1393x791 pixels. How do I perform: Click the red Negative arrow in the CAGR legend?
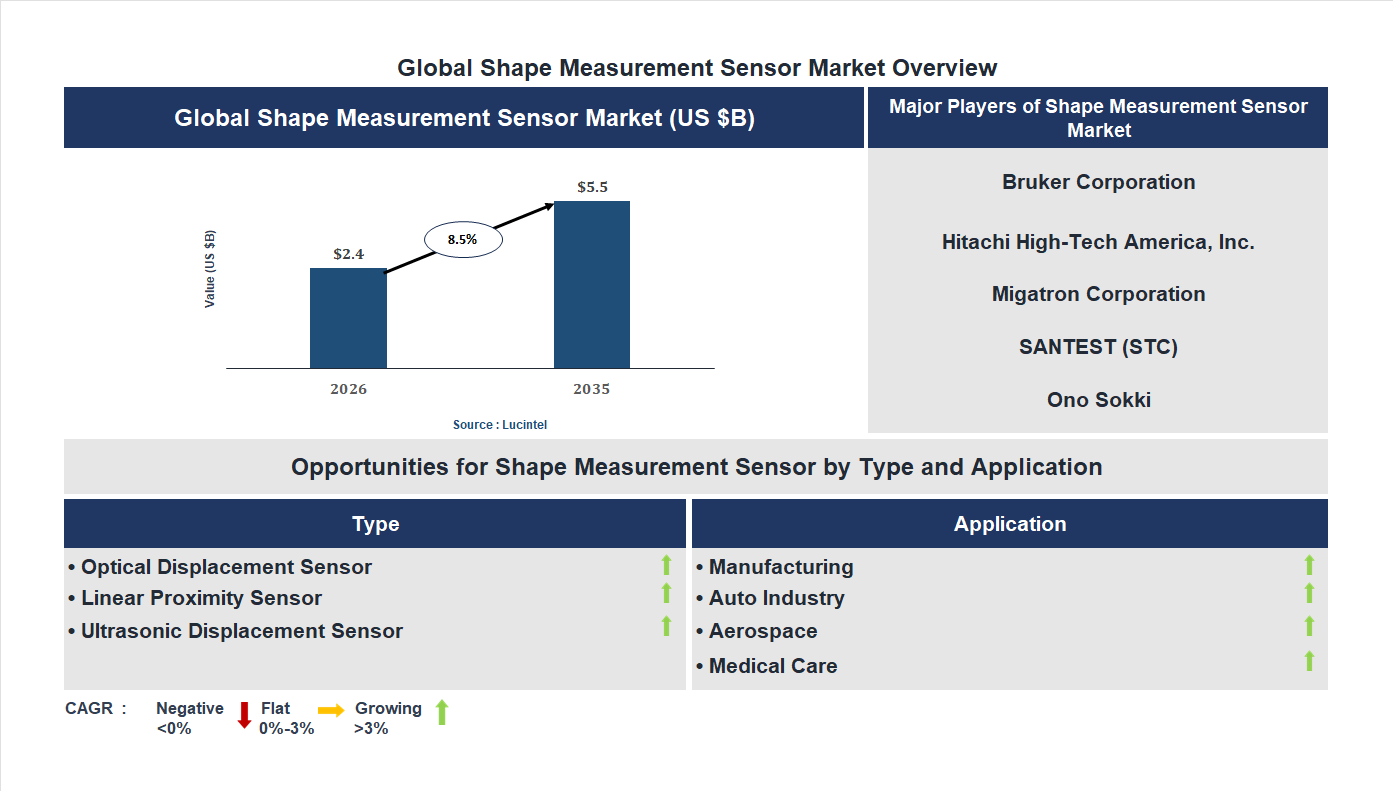point(243,714)
